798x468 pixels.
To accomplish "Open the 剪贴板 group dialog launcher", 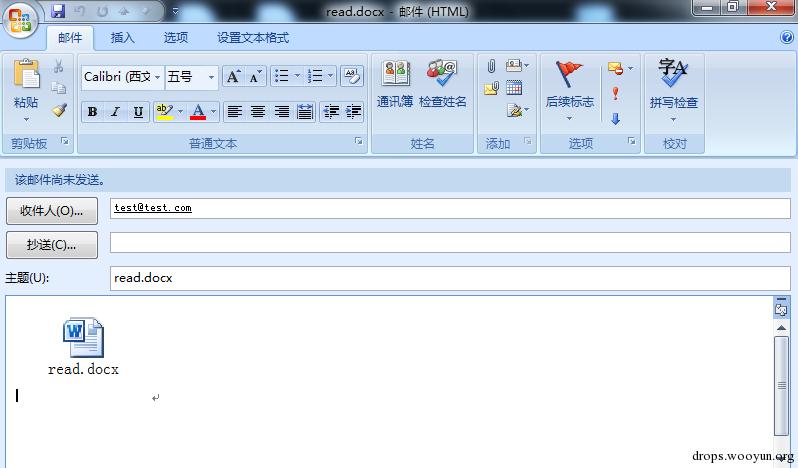I will click(x=65, y=141).
